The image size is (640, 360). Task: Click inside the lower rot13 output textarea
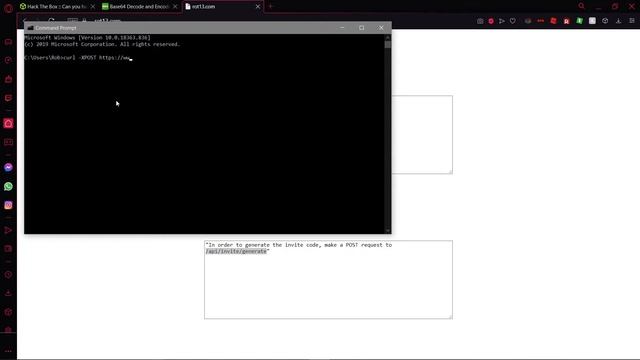(328, 280)
